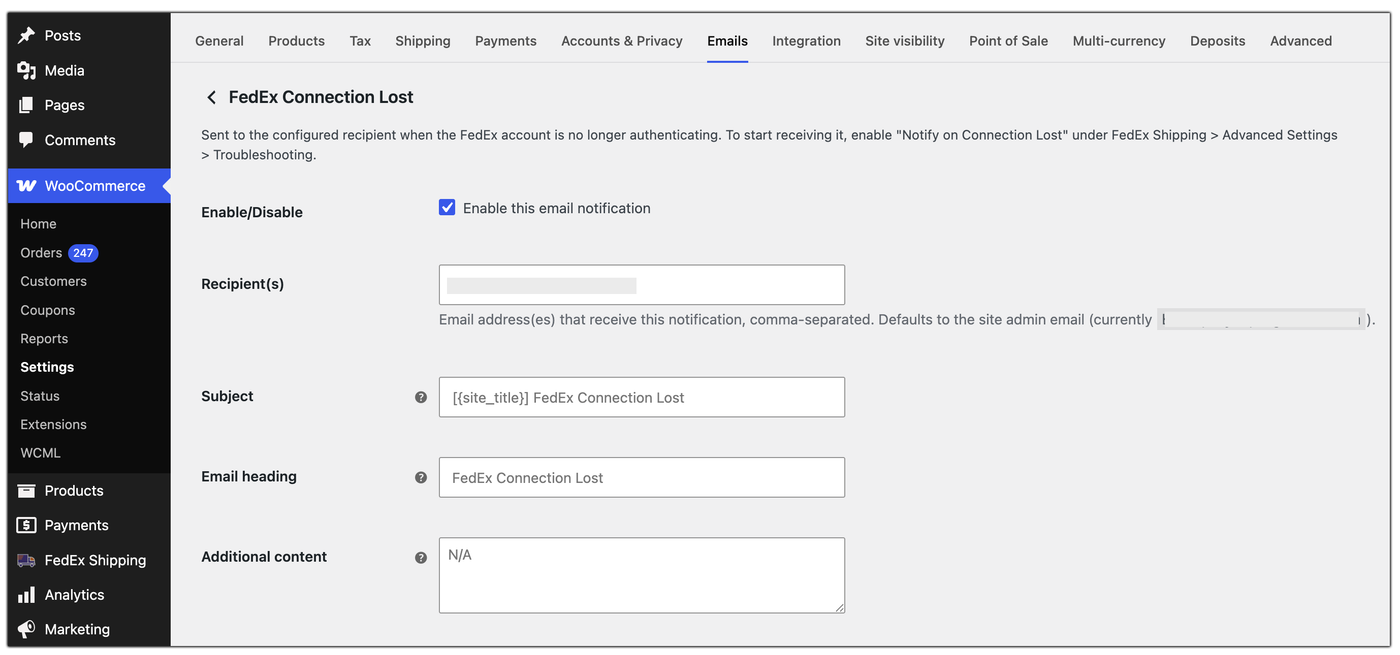Open the Coupons submenu link
This screenshot has height=655, width=1400.
coord(48,310)
